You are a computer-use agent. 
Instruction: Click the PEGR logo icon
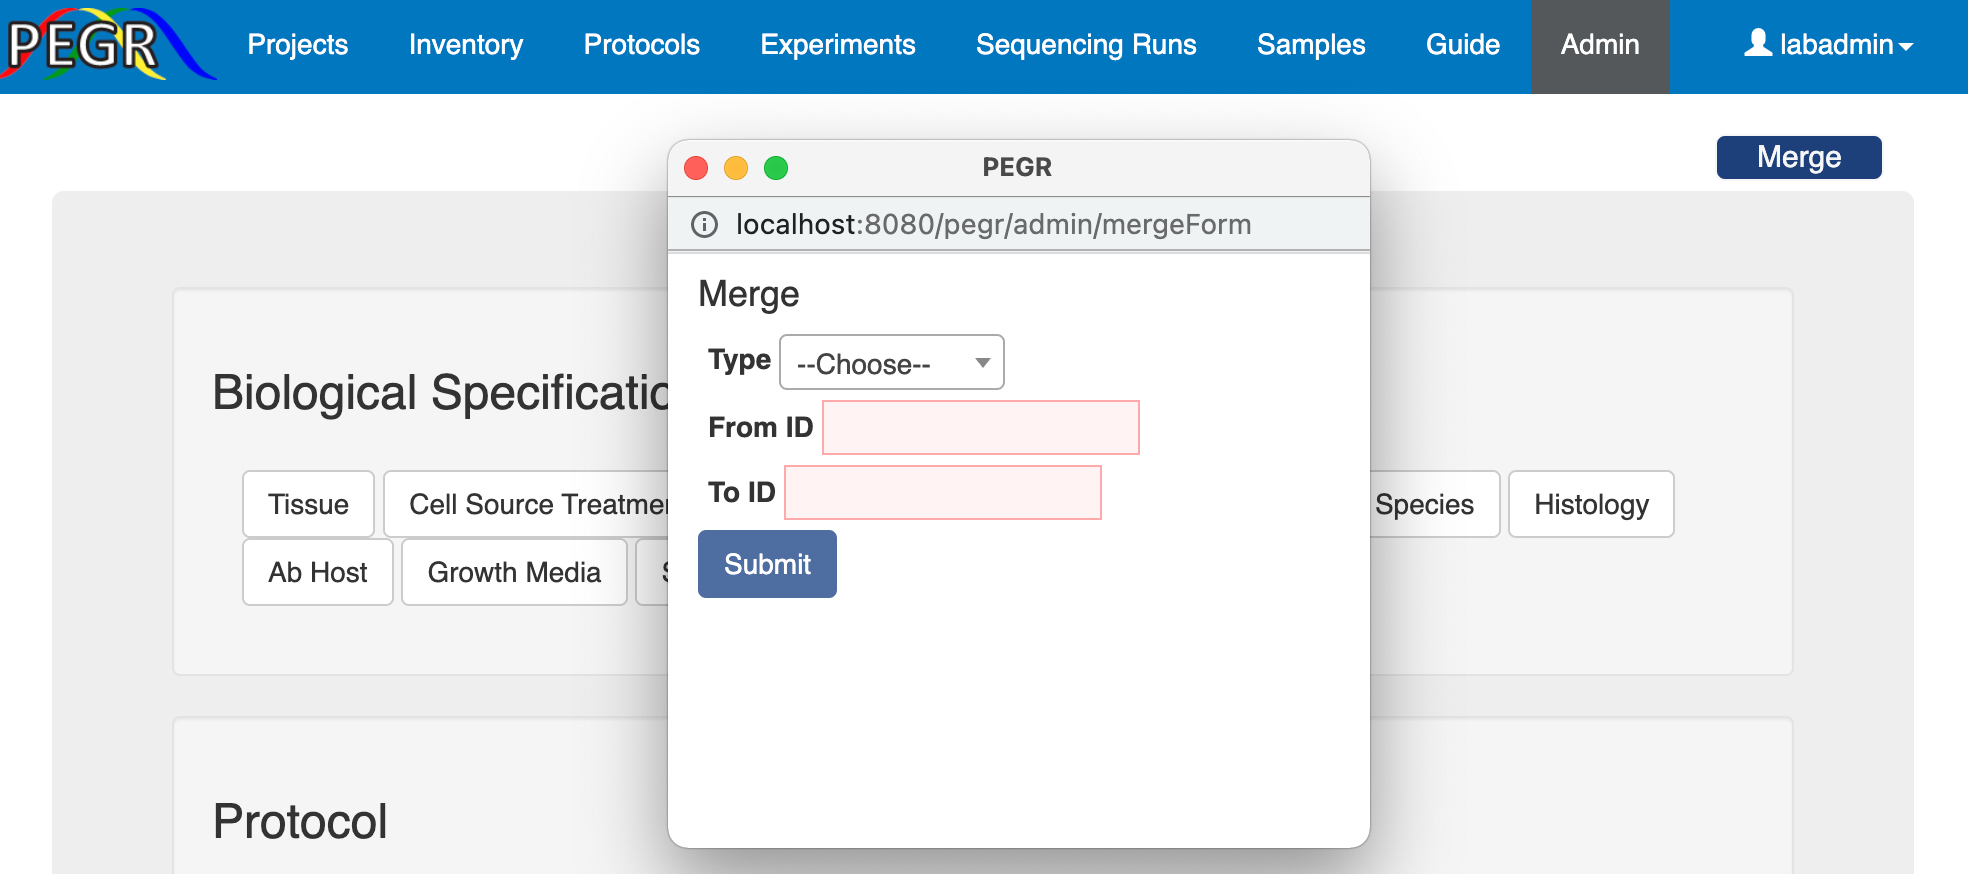coord(105,44)
